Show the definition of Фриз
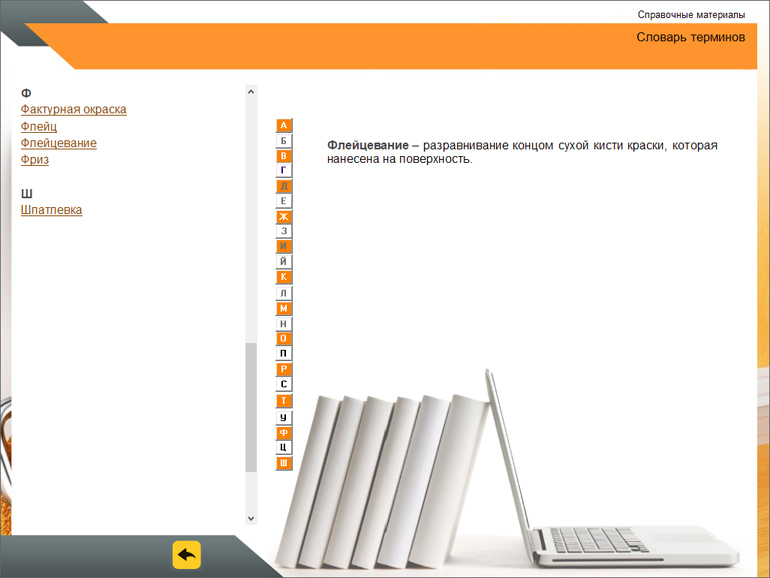The image size is (770, 578). (35, 160)
